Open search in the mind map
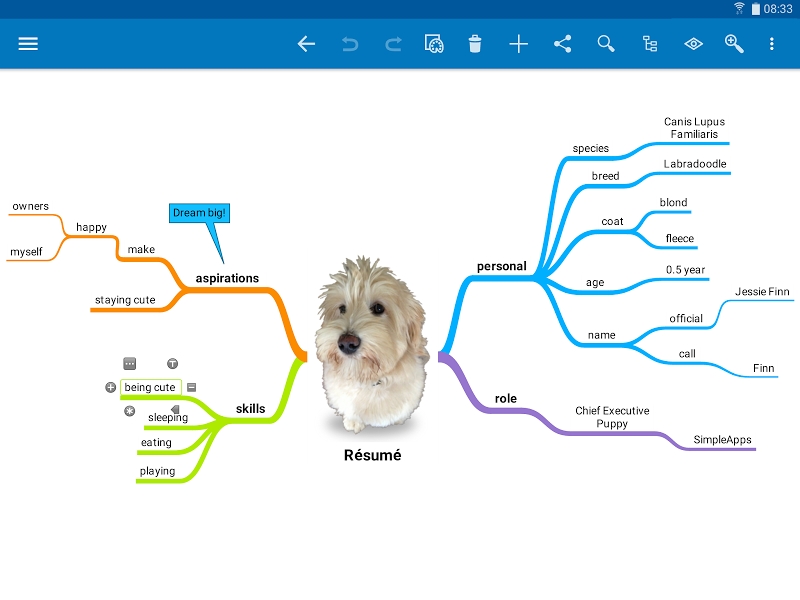 click(x=605, y=44)
